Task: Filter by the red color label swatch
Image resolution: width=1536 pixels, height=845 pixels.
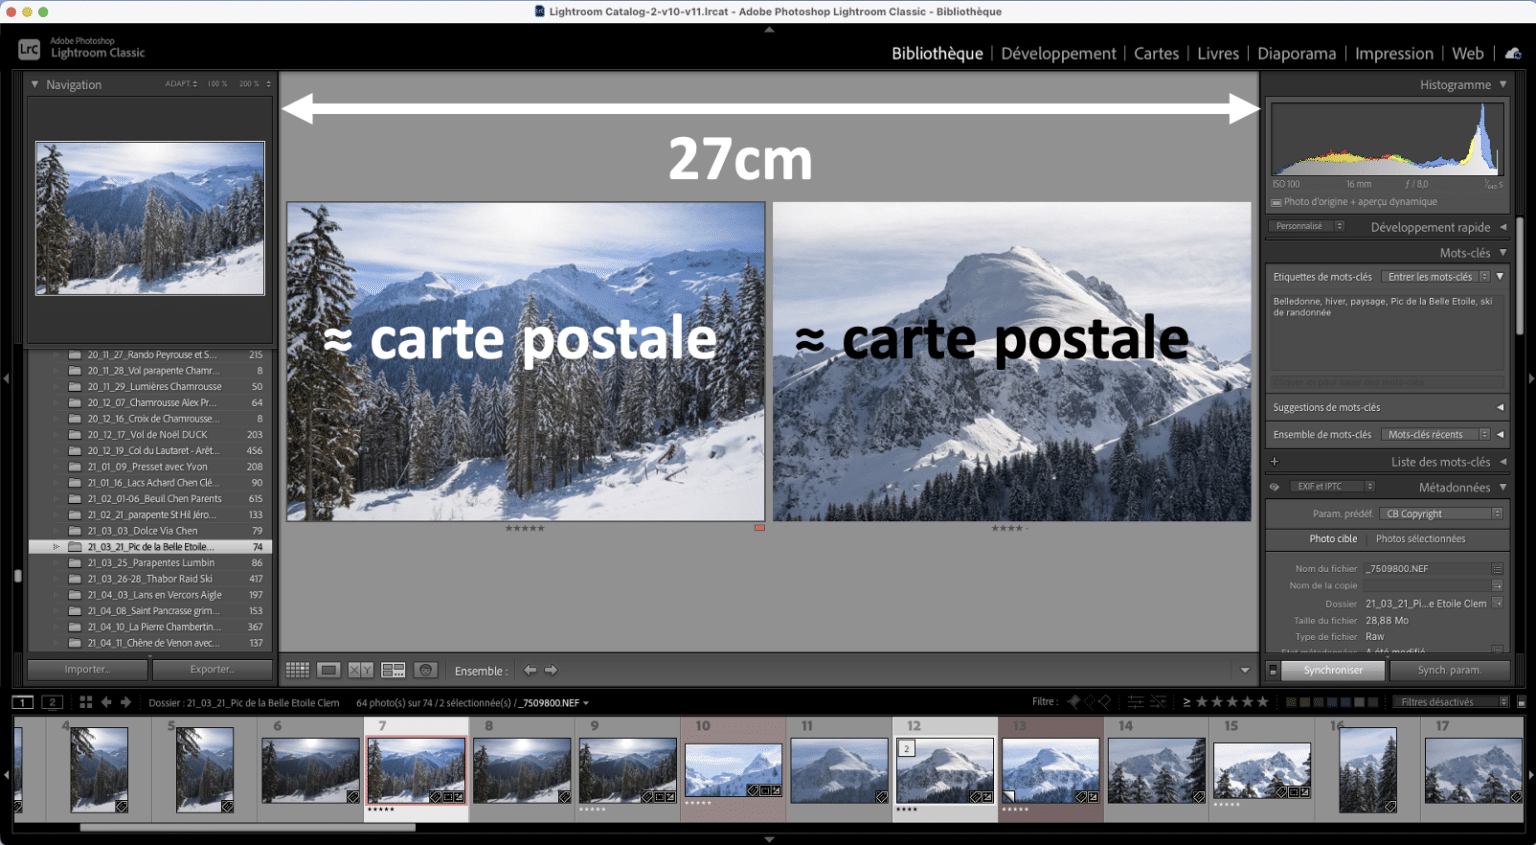Action: point(1292,702)
